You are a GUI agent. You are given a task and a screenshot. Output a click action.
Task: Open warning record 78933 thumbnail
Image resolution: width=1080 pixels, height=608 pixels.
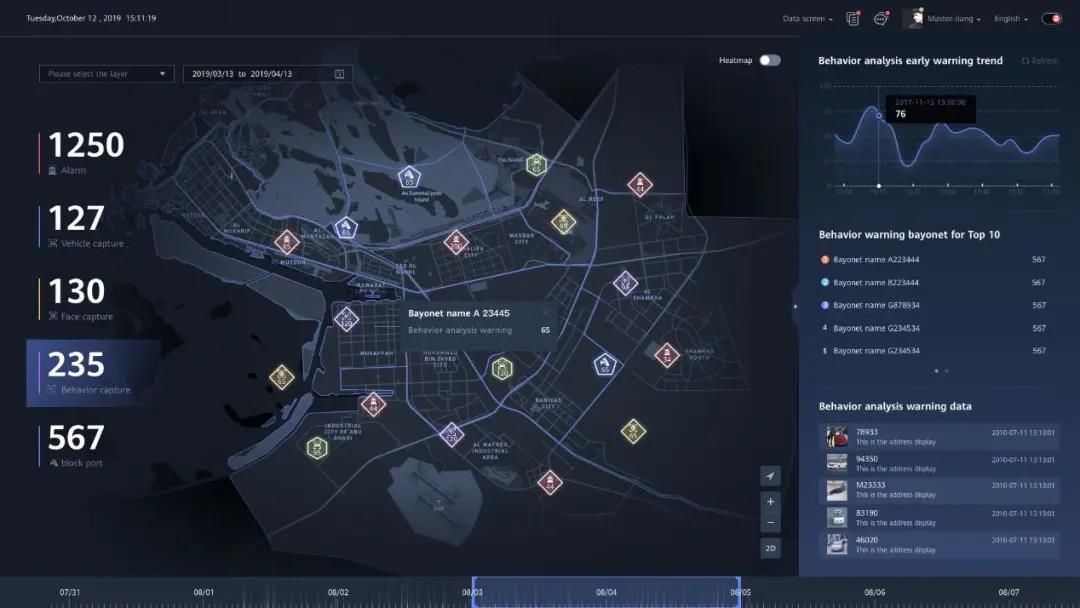[x=837, y=437]
